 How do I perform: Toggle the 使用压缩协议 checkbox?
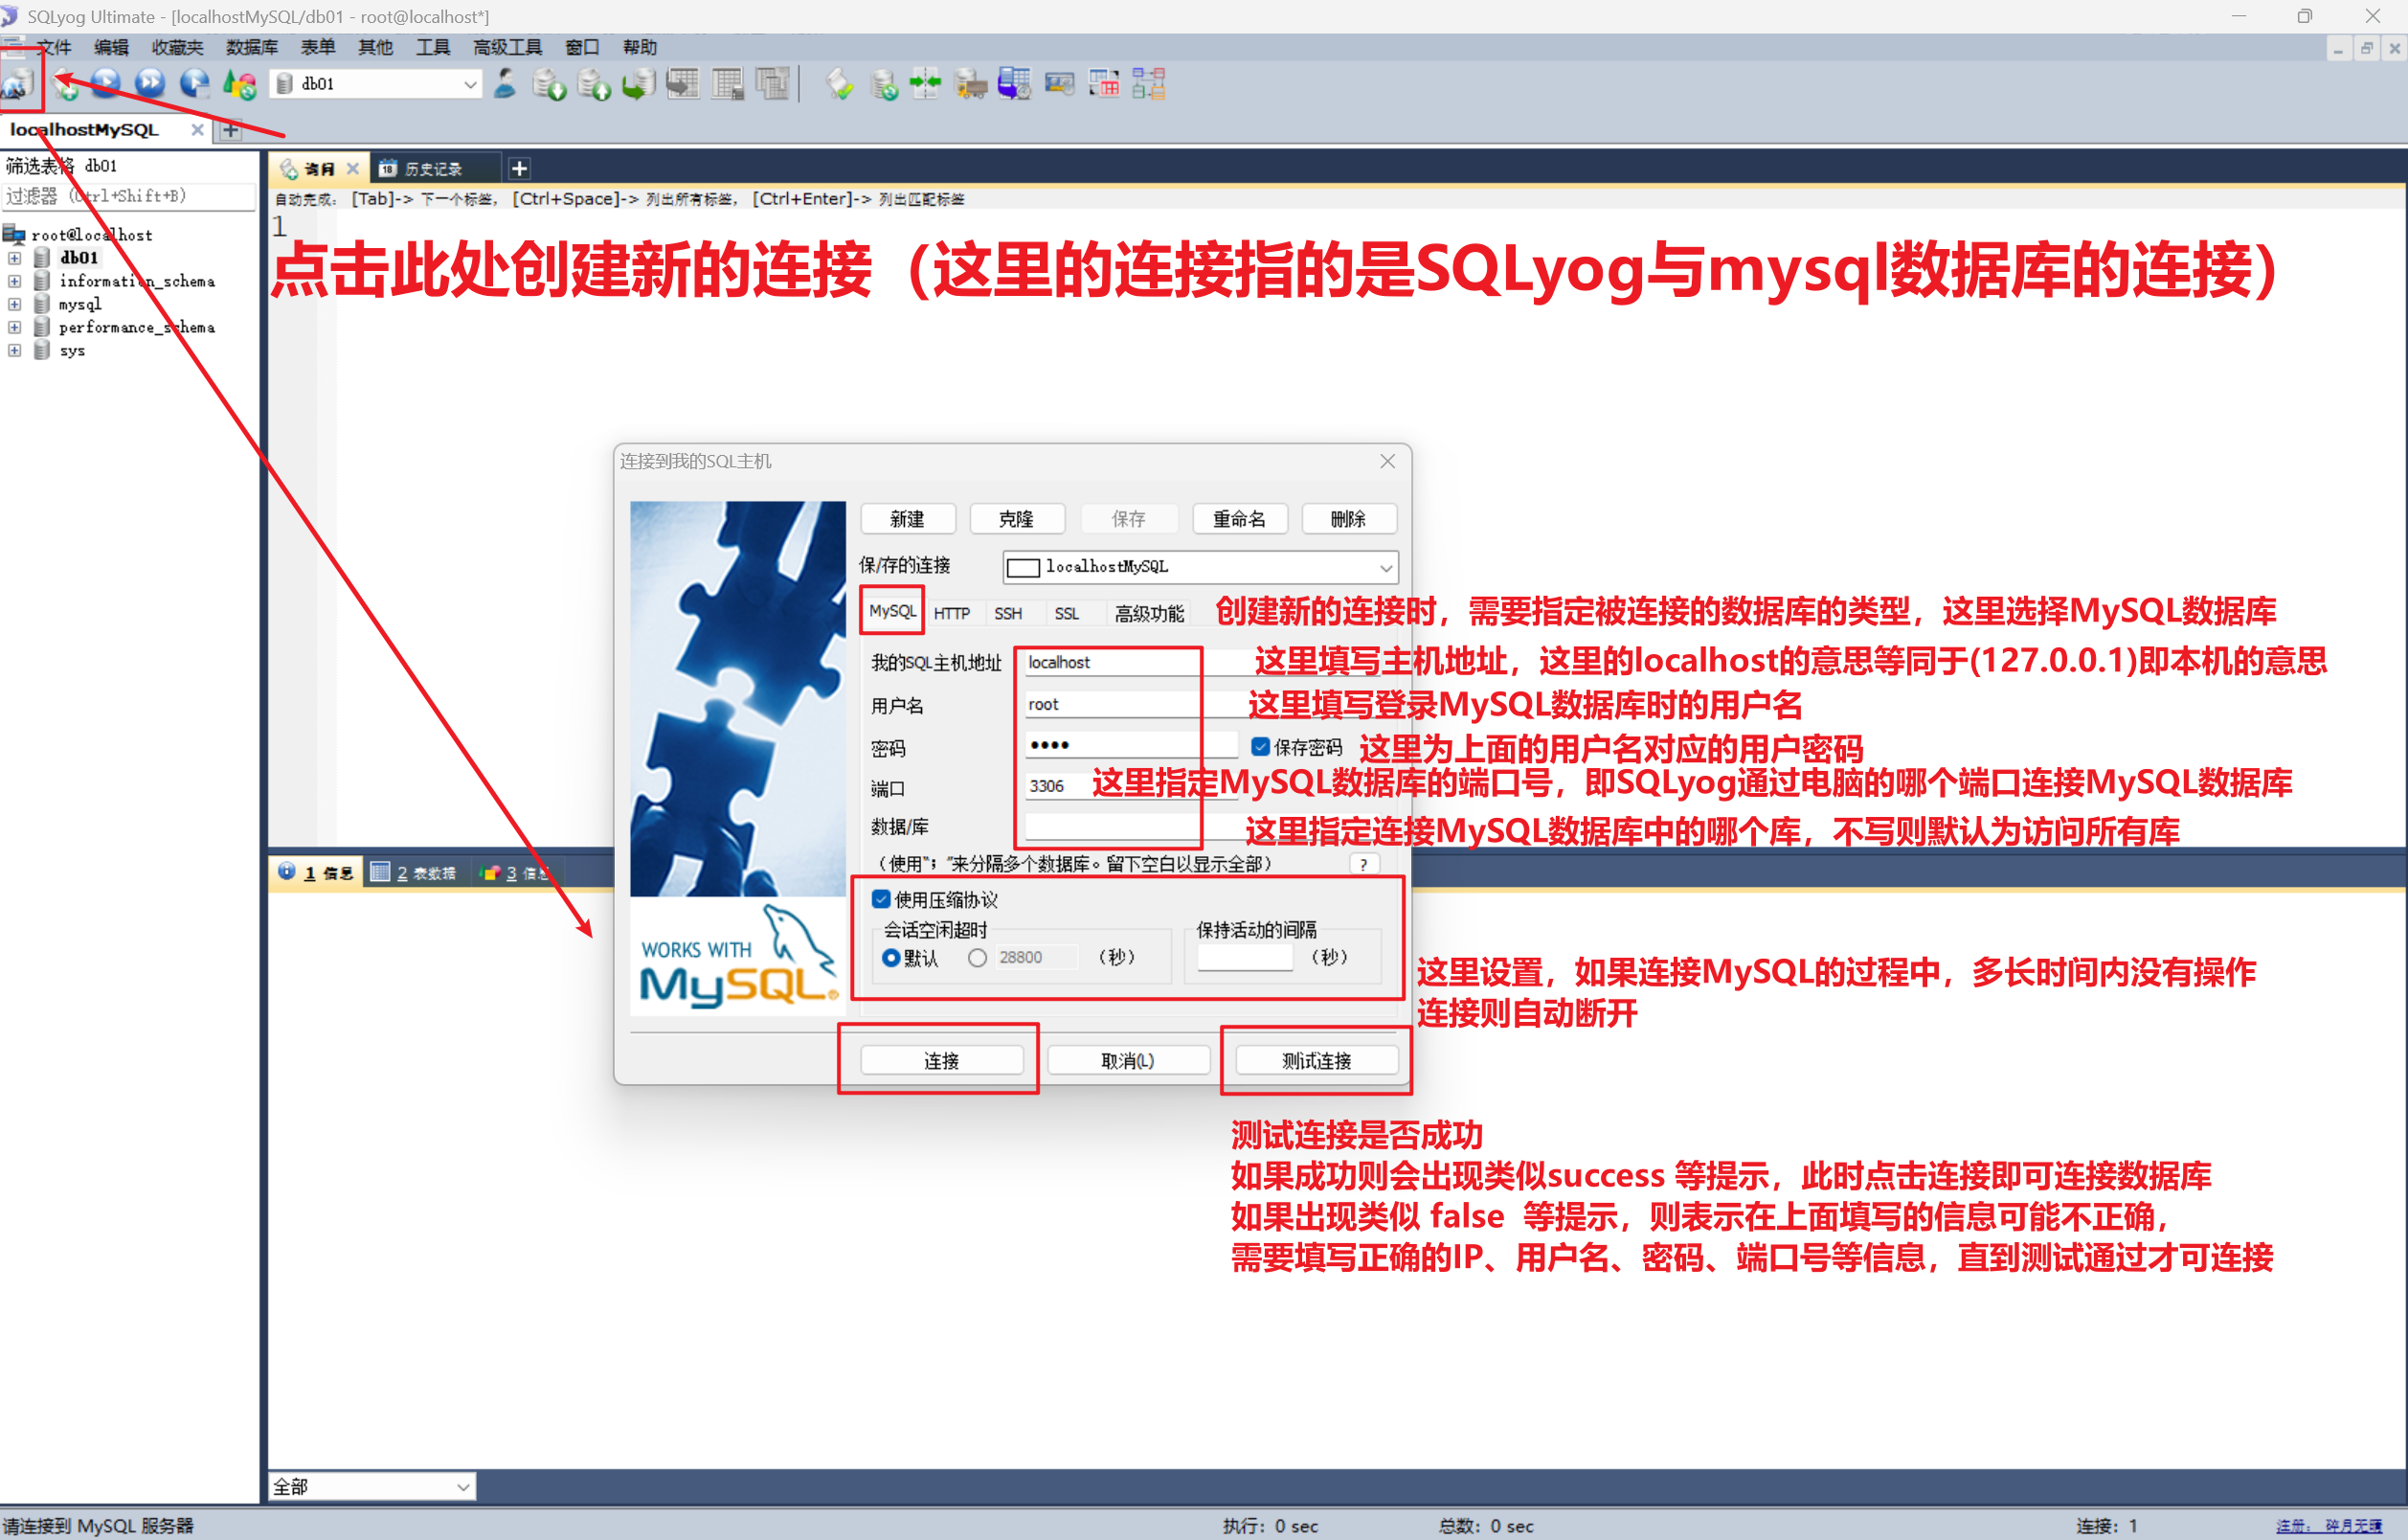881,899
